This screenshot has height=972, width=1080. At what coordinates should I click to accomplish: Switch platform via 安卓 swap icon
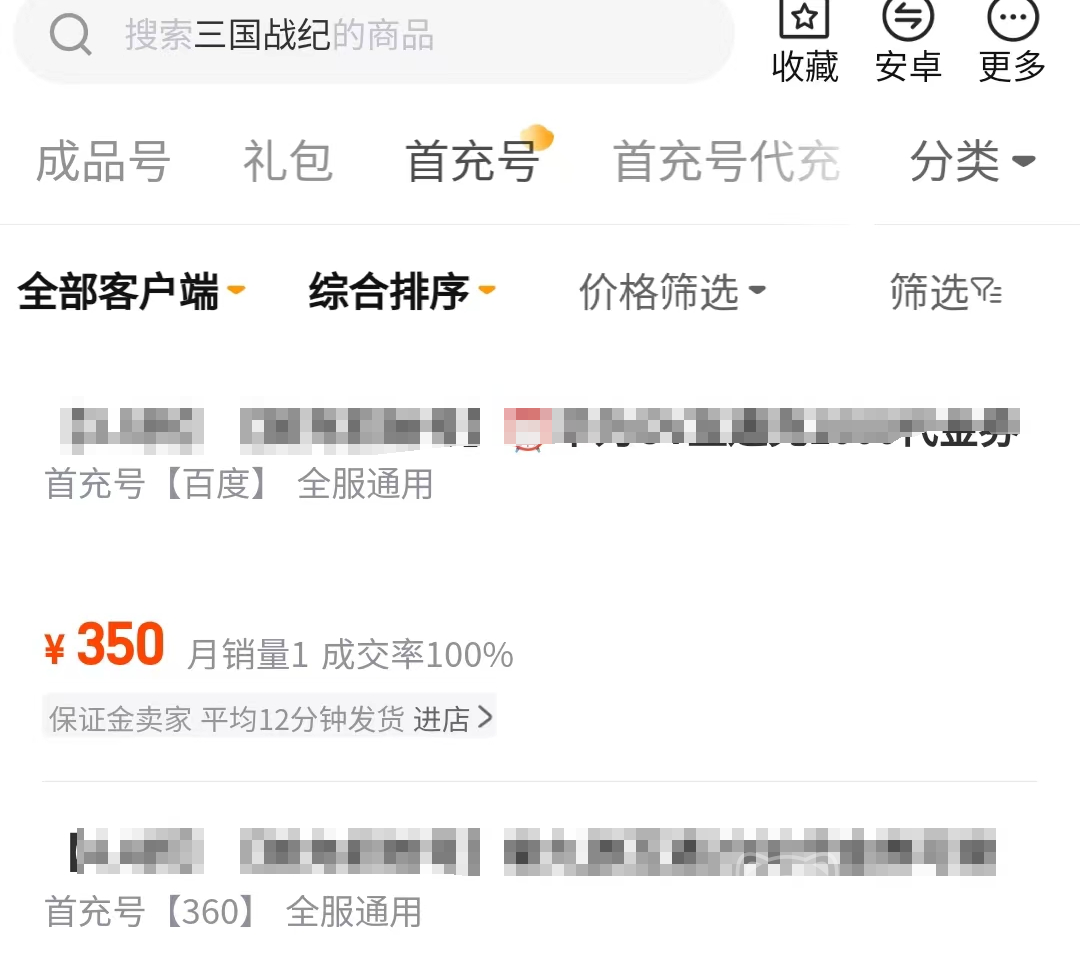pyautogui.click(x=908, y=18)
